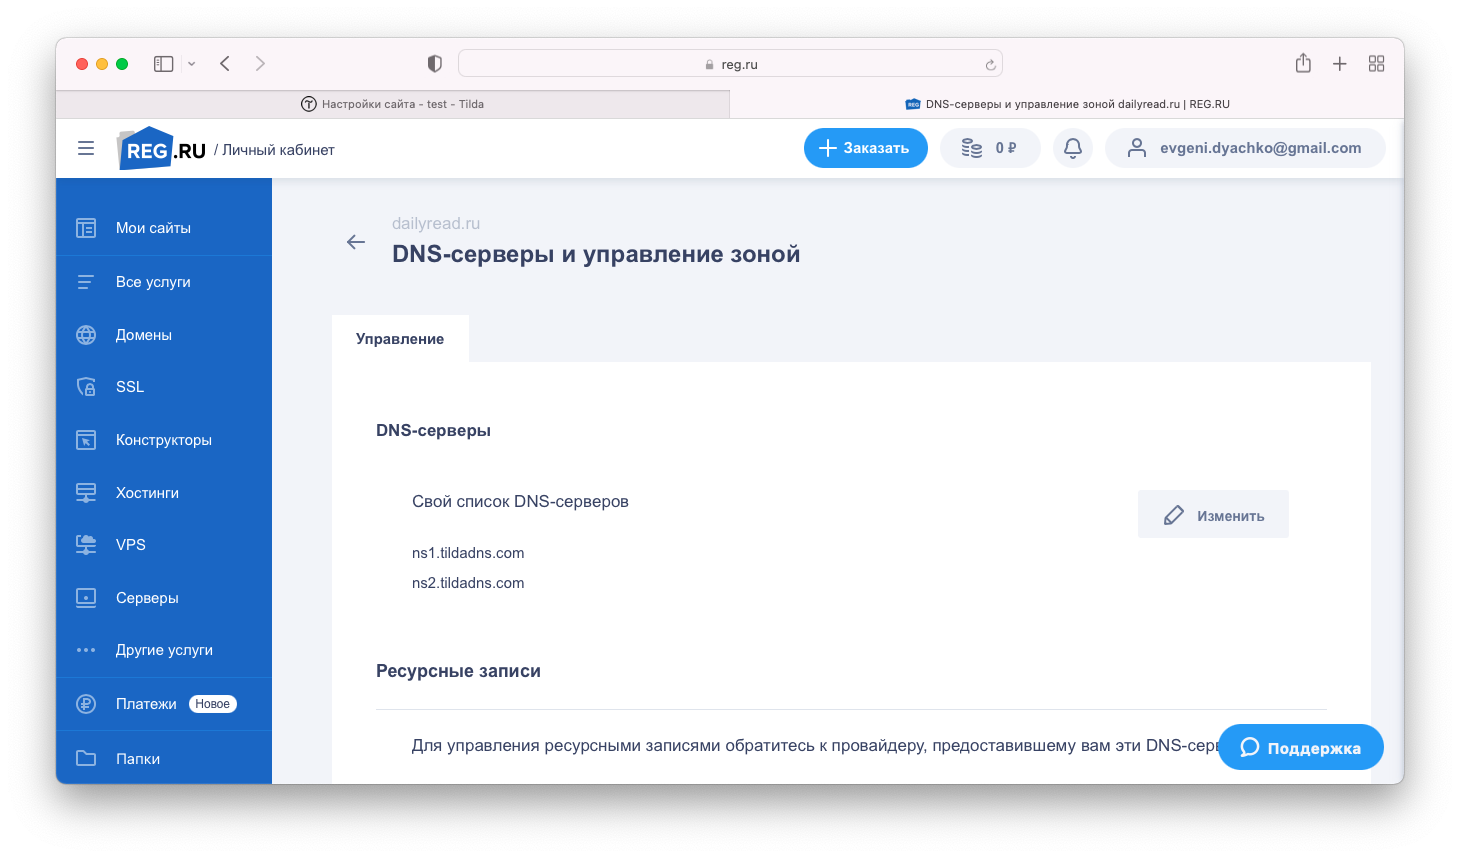Open Все услуги in the sidebar
This screenshot has width=1460, height=858.
[153, 282]
